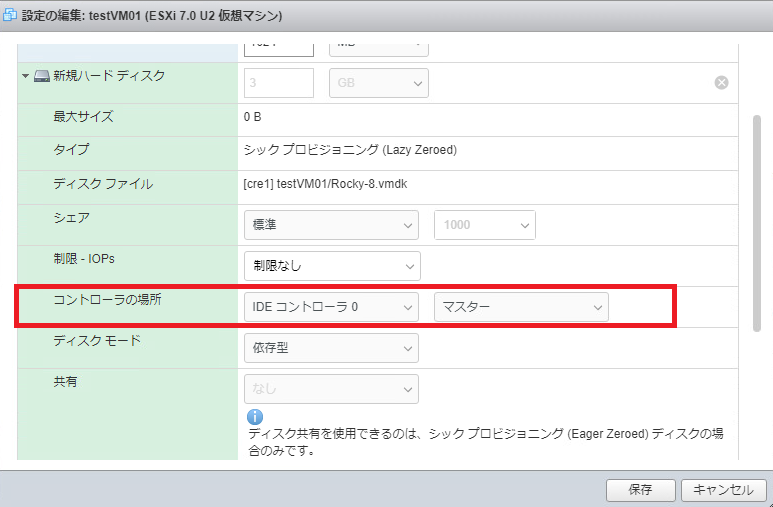The width and height of the screenshot is (773, 507).
Task: Open the GB disk size unit dropdown
Action: click(379, 83)
